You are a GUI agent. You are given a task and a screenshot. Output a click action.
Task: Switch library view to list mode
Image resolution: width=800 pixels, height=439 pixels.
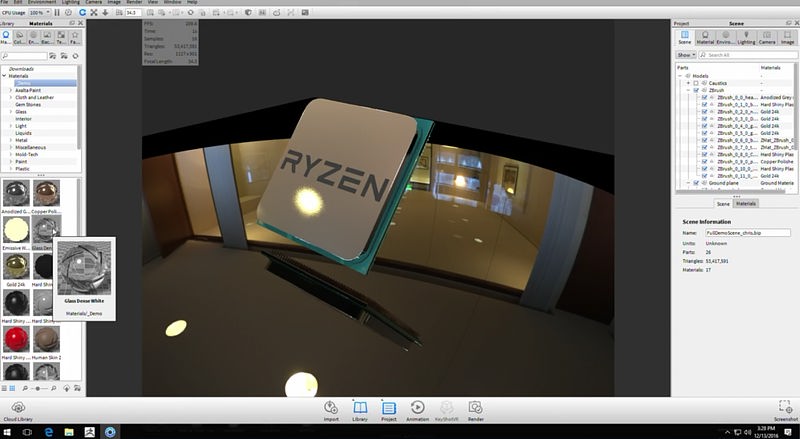[x=4, y=388]
